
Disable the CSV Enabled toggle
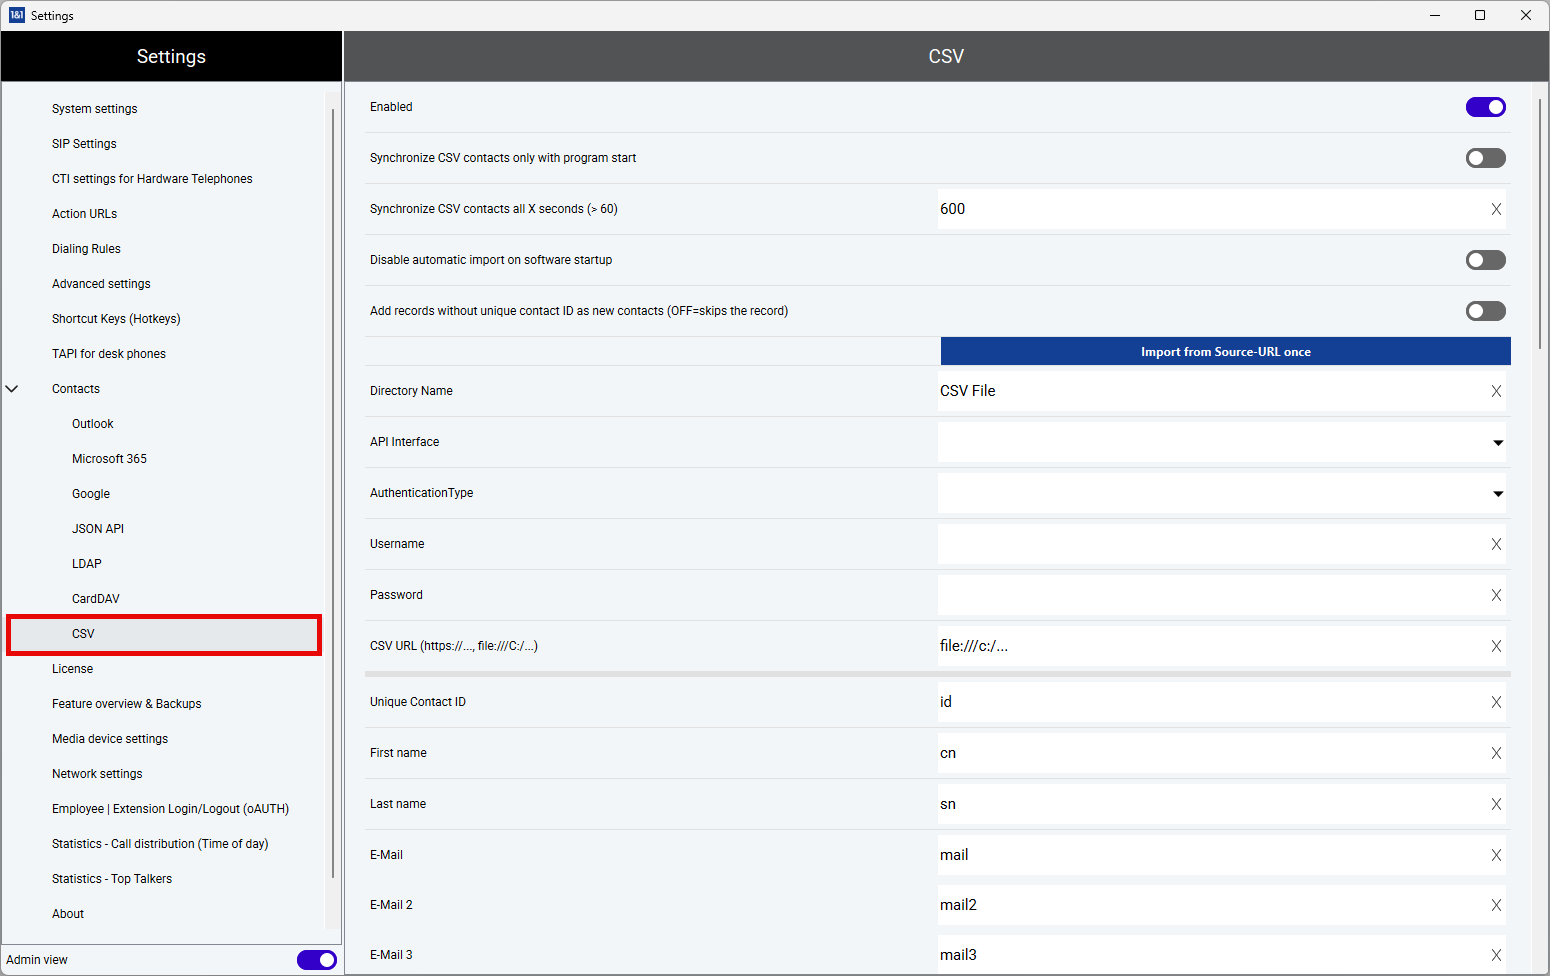pos(1485,107)
